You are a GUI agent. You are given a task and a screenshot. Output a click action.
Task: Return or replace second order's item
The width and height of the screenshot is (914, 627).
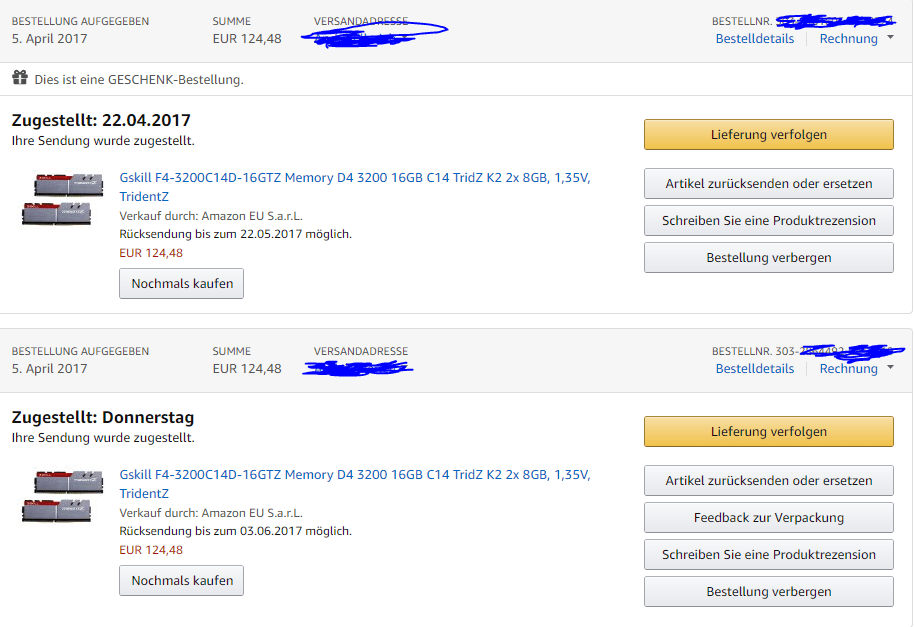coord(768,481)
